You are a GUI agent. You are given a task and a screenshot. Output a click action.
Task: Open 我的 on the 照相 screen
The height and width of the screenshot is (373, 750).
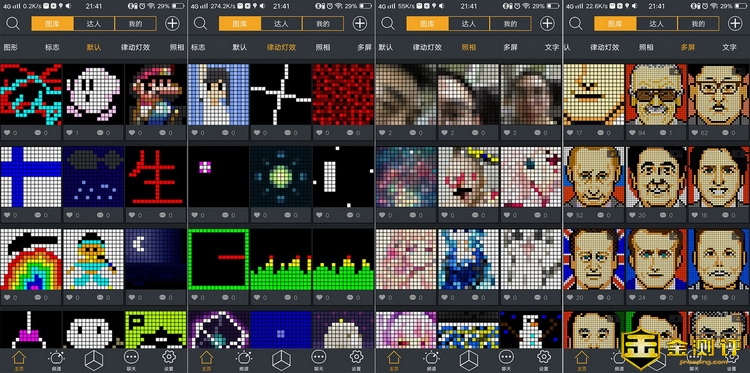[510, 23]
